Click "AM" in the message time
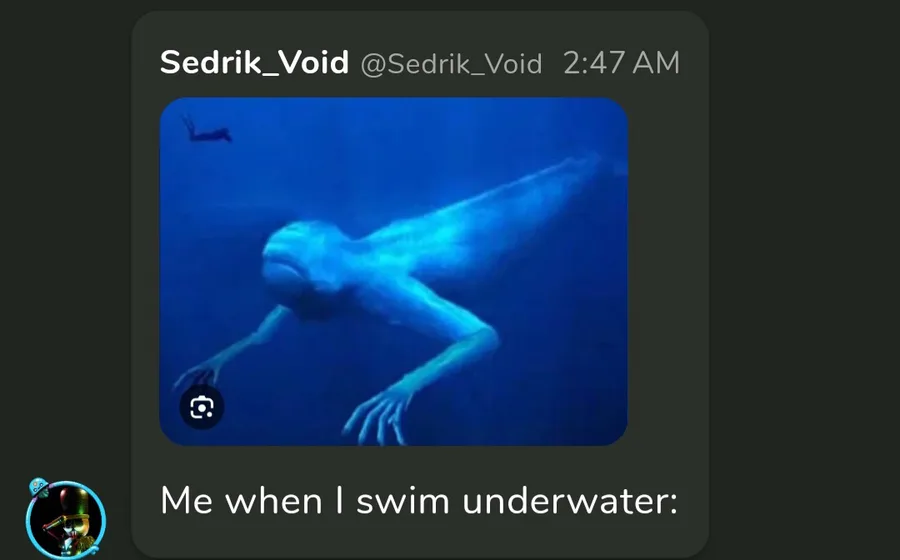The width and height of the screenshot is (900, 560). click(x=656, y=63)
